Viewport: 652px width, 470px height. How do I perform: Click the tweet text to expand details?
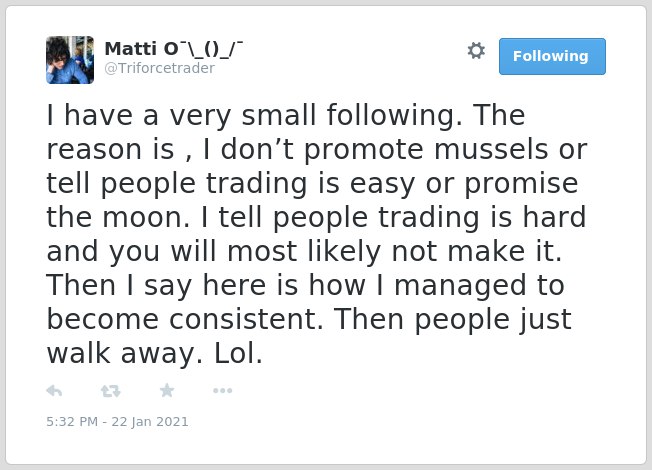pyautogui.click(x=316, y=234)
